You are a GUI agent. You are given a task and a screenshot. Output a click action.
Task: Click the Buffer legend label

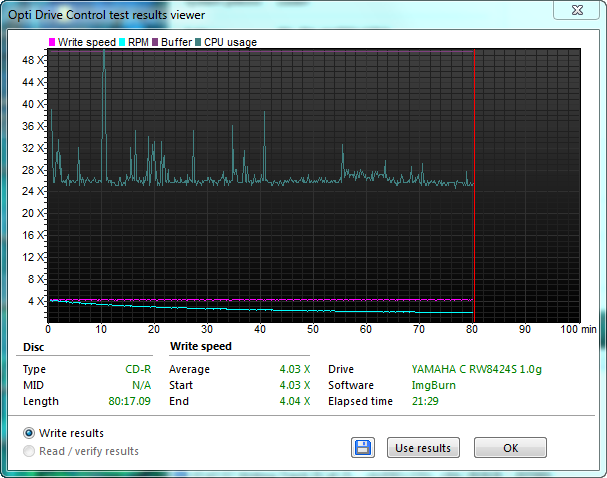click(x=177, y=42)
